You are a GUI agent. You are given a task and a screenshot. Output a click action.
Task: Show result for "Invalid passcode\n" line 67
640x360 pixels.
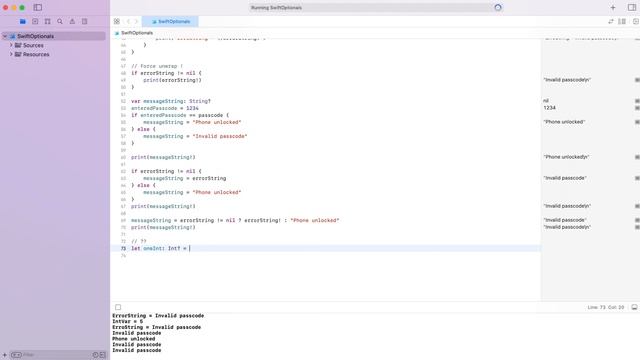(x=637, y=206)
